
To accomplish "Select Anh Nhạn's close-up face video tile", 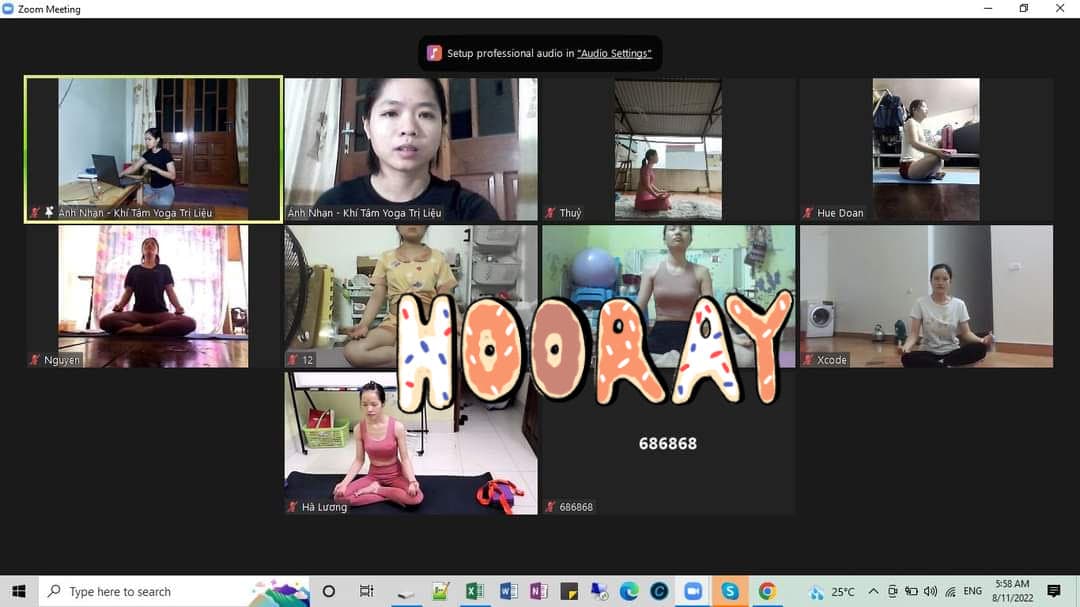I will tap(411, 150).
